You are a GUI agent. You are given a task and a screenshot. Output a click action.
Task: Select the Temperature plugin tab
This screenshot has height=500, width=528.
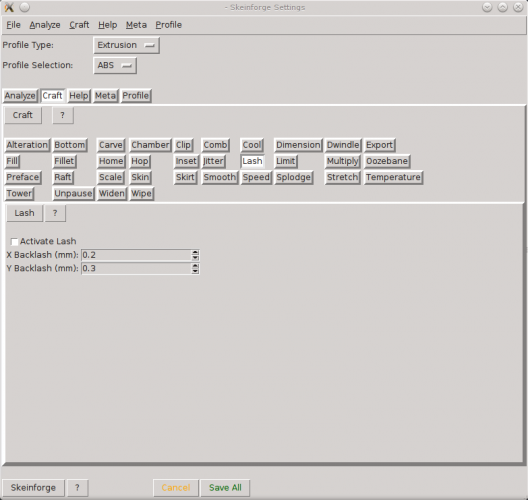click(x=393, y=177)
